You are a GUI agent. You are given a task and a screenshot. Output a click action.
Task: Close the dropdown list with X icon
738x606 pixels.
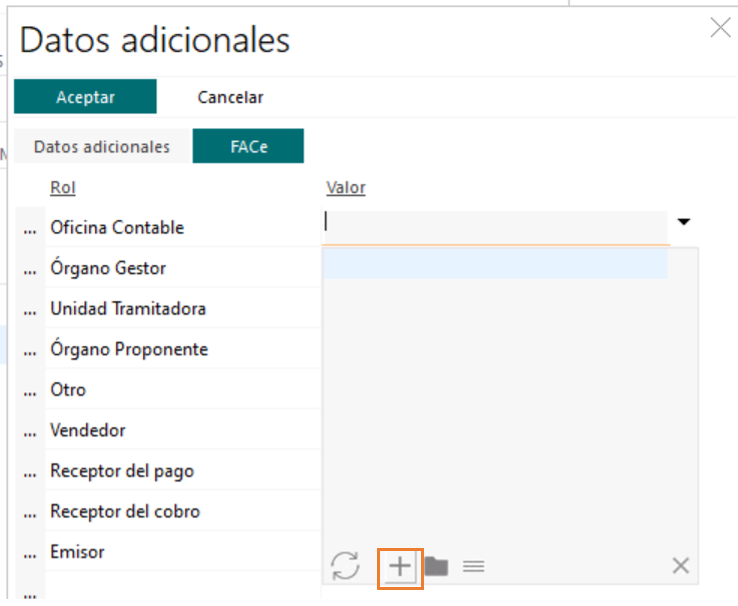(x=681, y=566)
